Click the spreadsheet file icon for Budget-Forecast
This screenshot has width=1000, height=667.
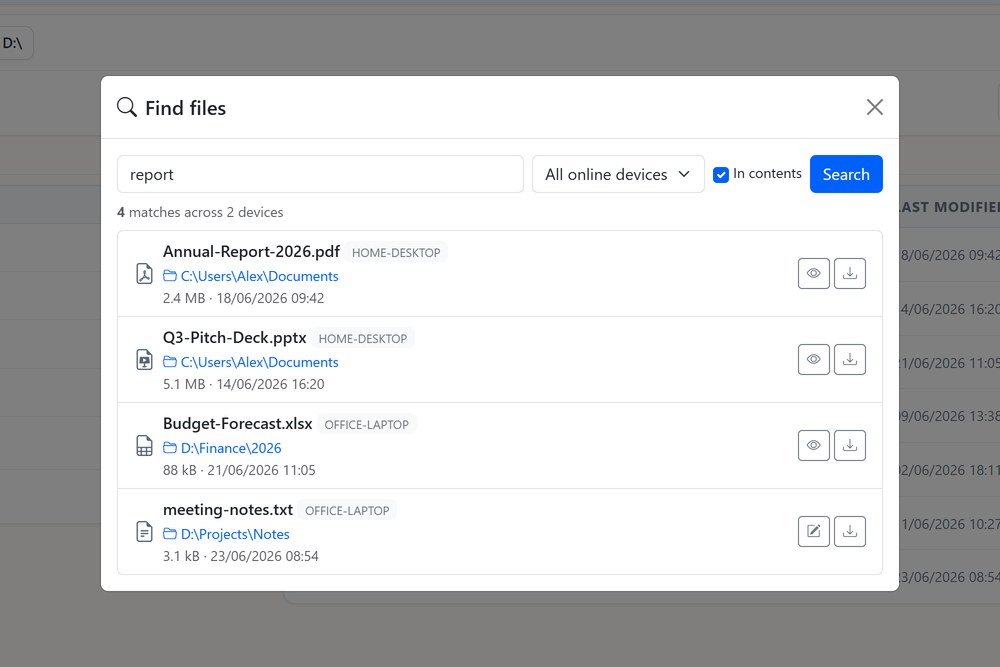coord(145,446)
